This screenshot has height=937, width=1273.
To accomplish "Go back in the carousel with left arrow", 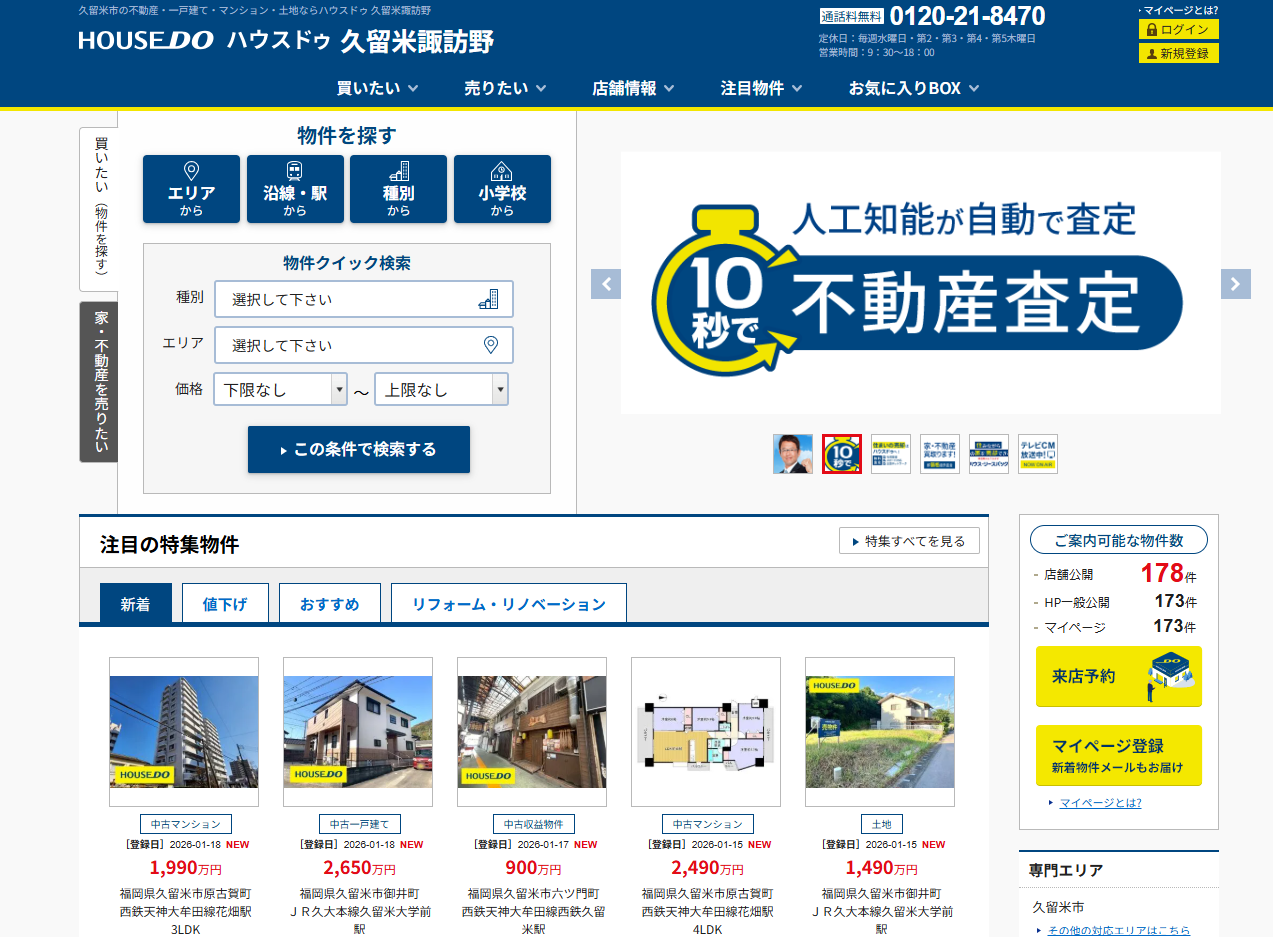I will coord(607,284).
